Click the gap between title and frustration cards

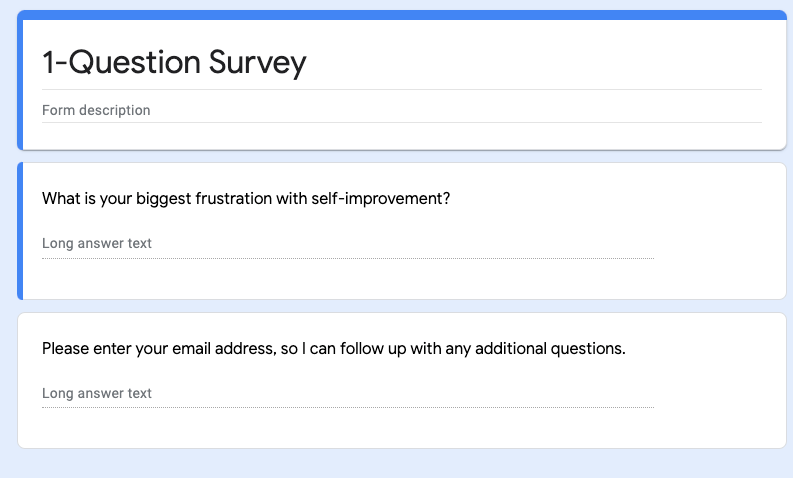[400, 157]
